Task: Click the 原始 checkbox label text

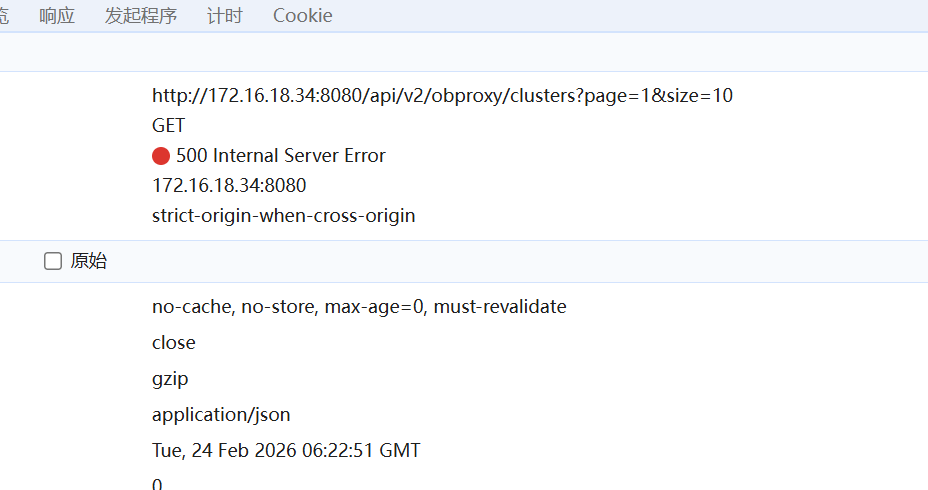Action: click(x=89, y=262)
